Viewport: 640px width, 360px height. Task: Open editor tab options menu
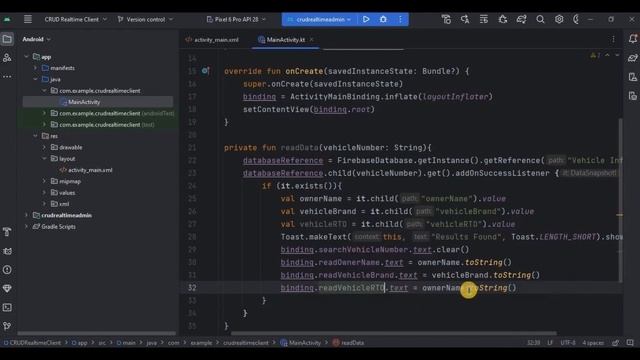pyautogui.click(x=613, y=39)
